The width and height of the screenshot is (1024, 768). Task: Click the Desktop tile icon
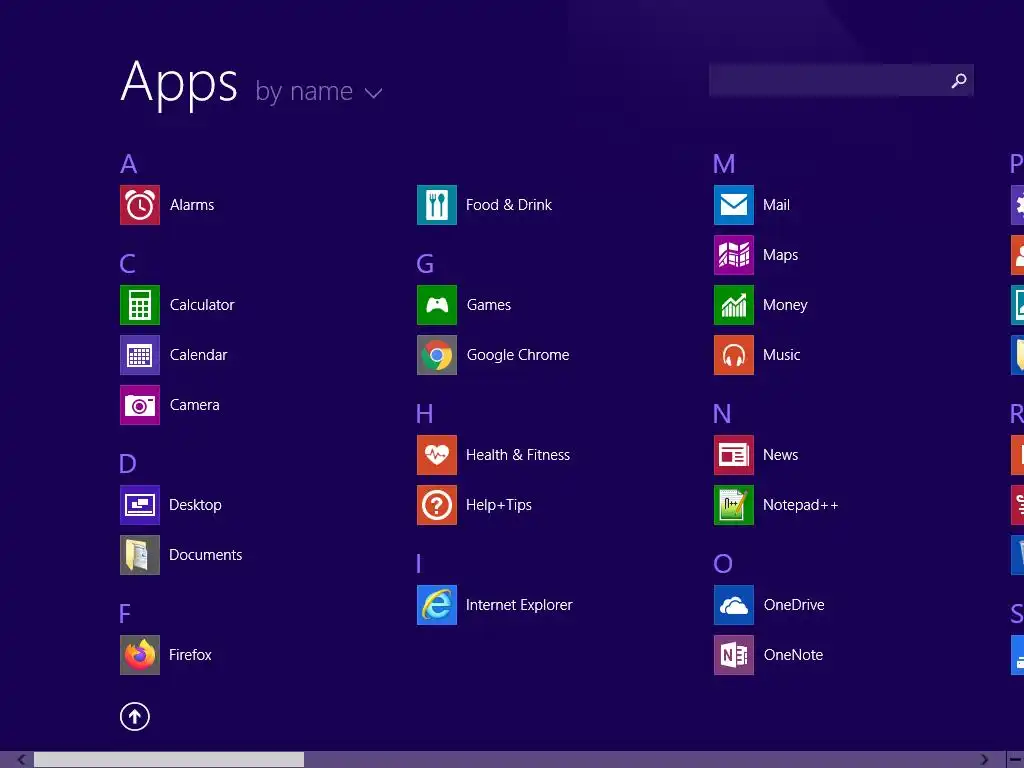pyautogui.click(x=140, y=505)
